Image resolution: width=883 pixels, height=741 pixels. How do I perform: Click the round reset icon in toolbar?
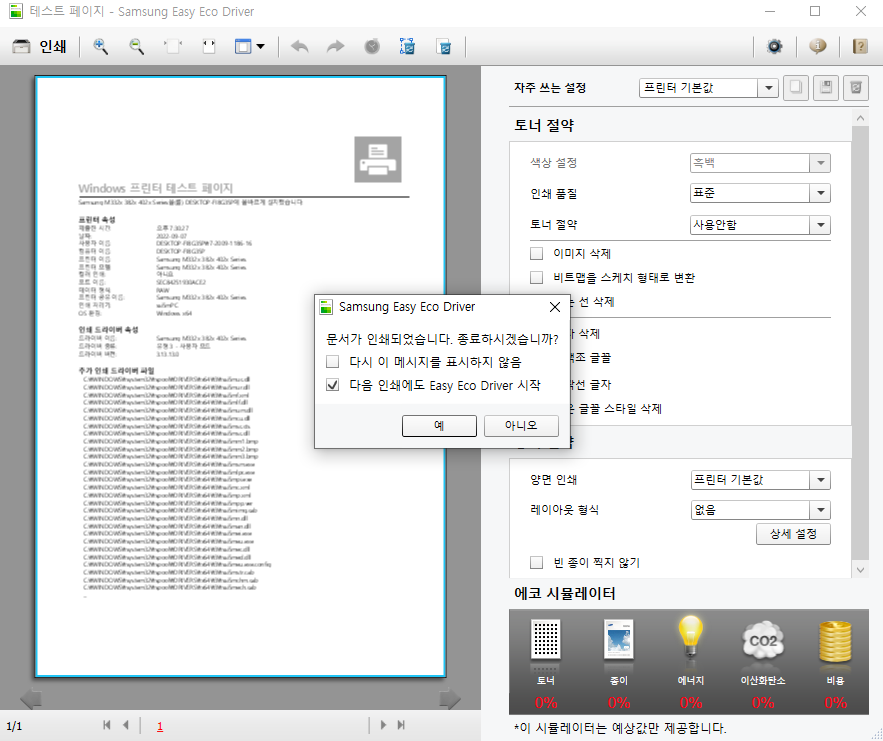coord(372,47)
